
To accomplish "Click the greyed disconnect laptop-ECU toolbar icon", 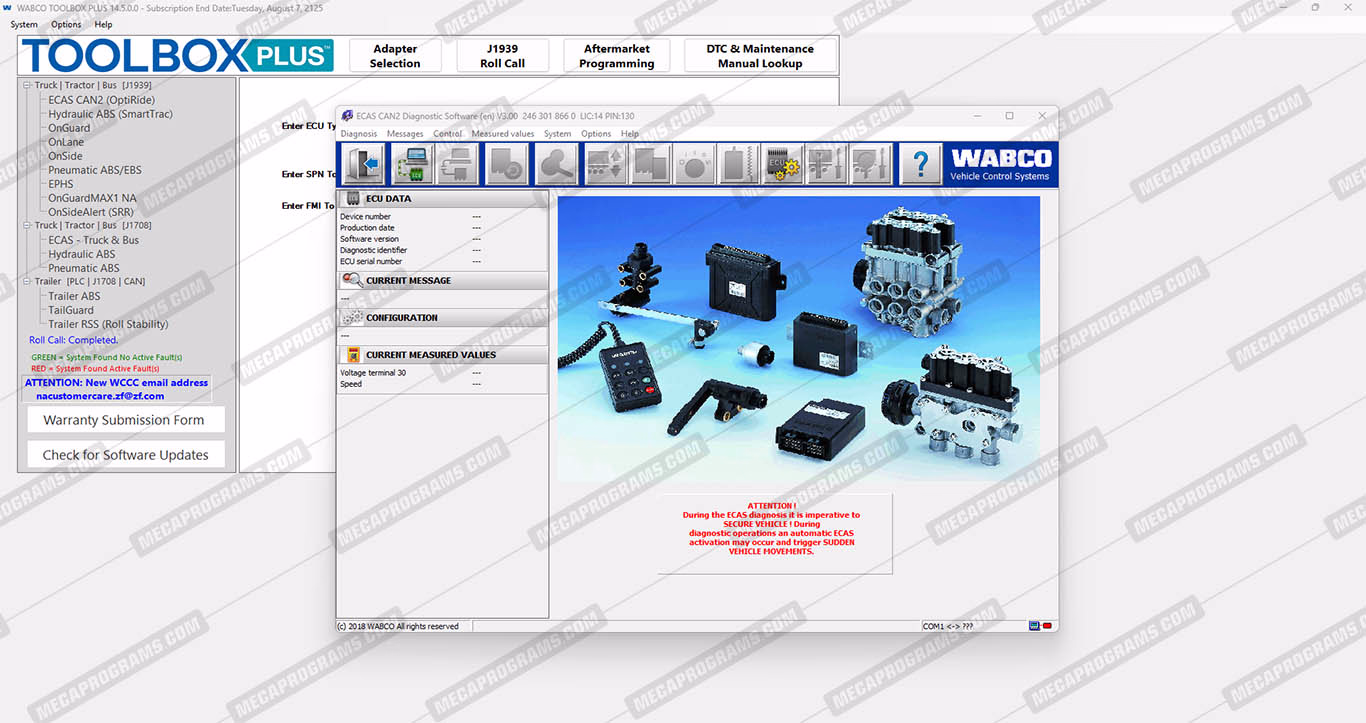I will 459,164.
